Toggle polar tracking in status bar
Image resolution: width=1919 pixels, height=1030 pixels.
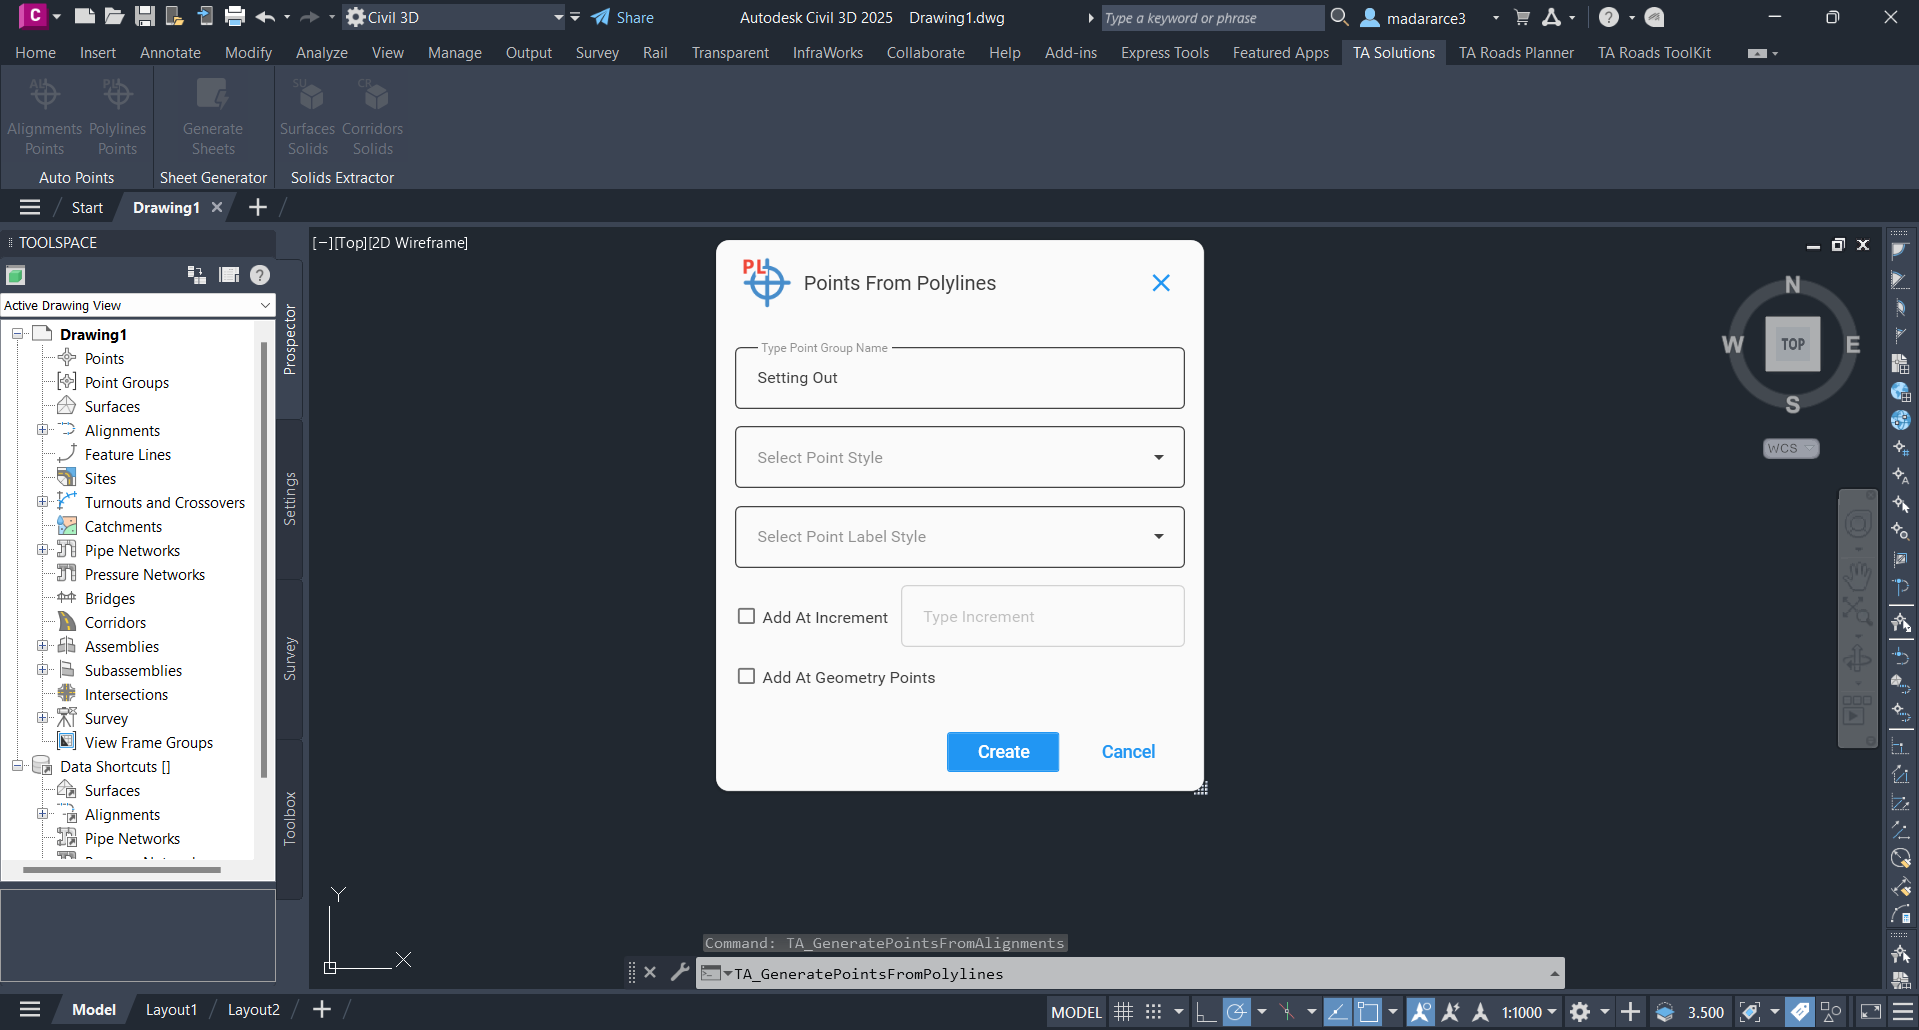click(x=1237, y=1012)
